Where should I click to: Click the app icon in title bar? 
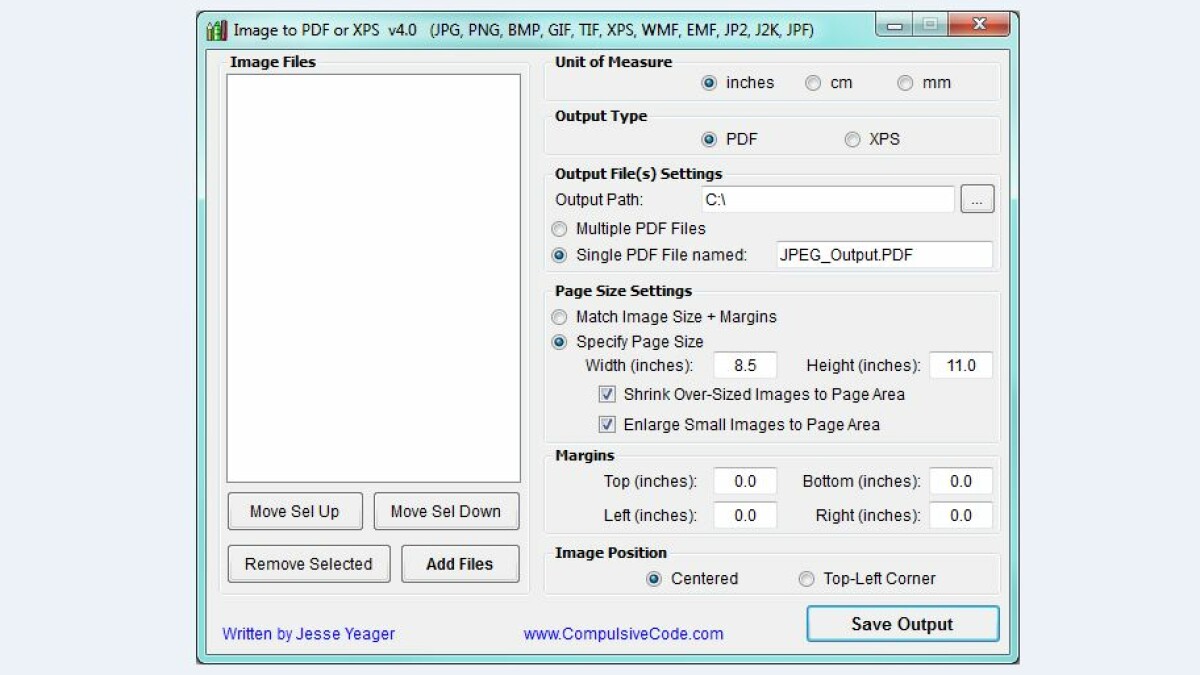pos(216,29)
